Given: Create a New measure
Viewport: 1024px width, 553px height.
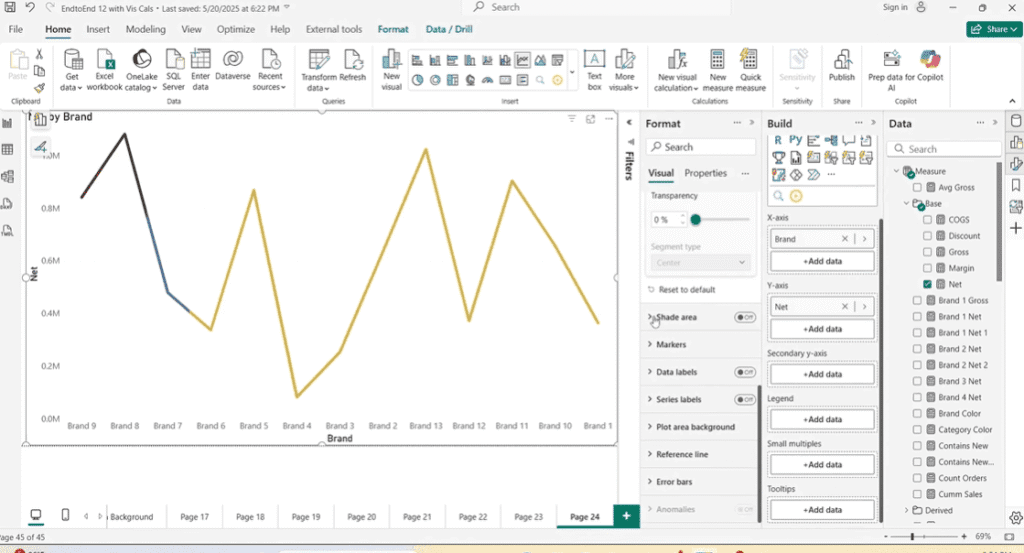Looking at the screenshot, I should click(x=718, y=70).
